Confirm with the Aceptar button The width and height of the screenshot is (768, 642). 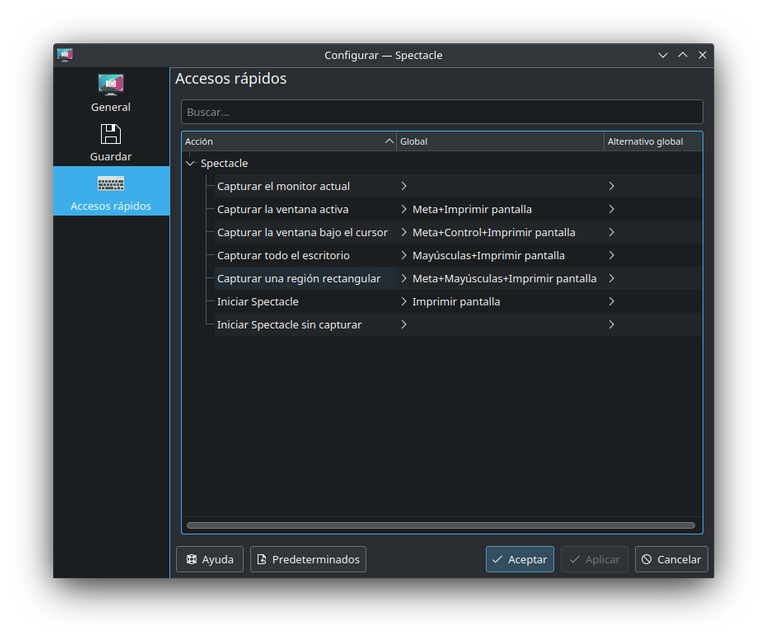tap(520, 559)
